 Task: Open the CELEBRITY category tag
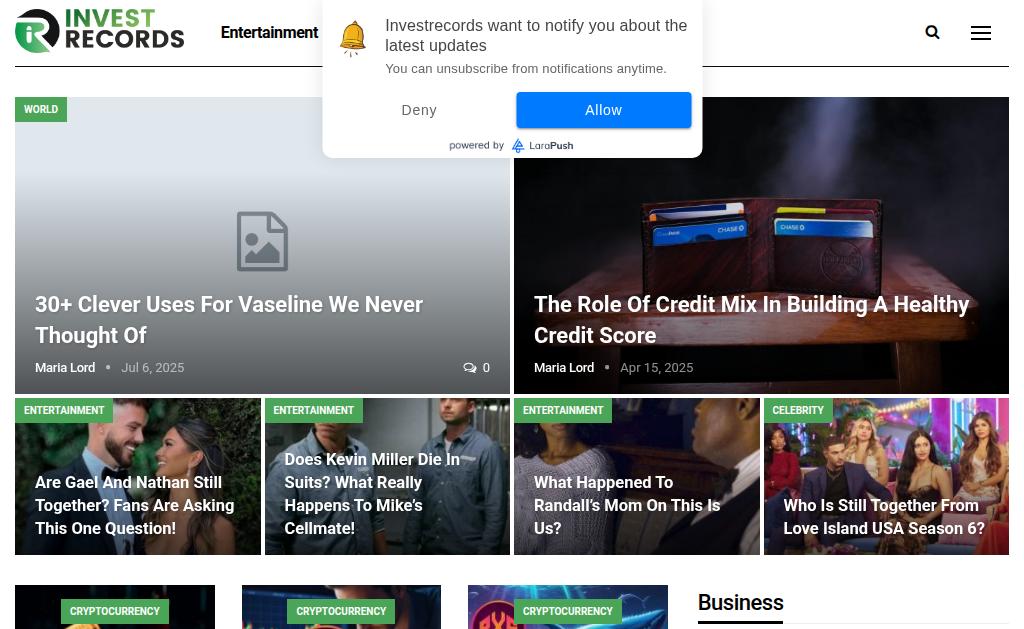tap(797, 410)
